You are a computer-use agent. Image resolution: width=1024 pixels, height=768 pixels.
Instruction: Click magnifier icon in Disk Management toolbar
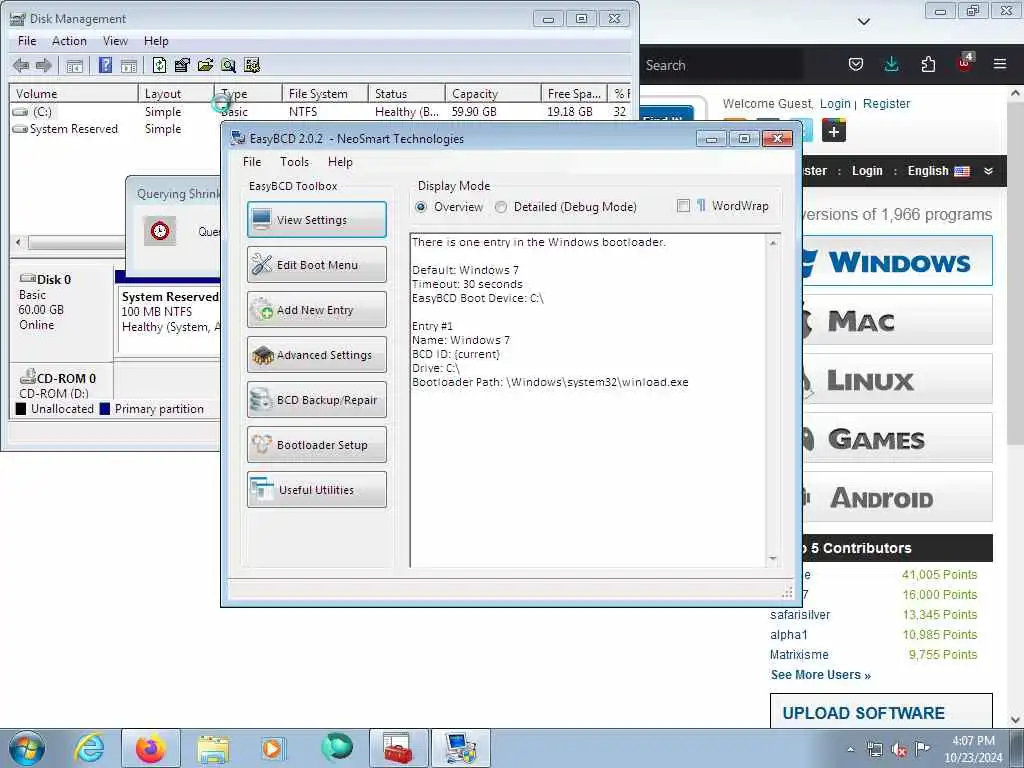pos(228,65)
